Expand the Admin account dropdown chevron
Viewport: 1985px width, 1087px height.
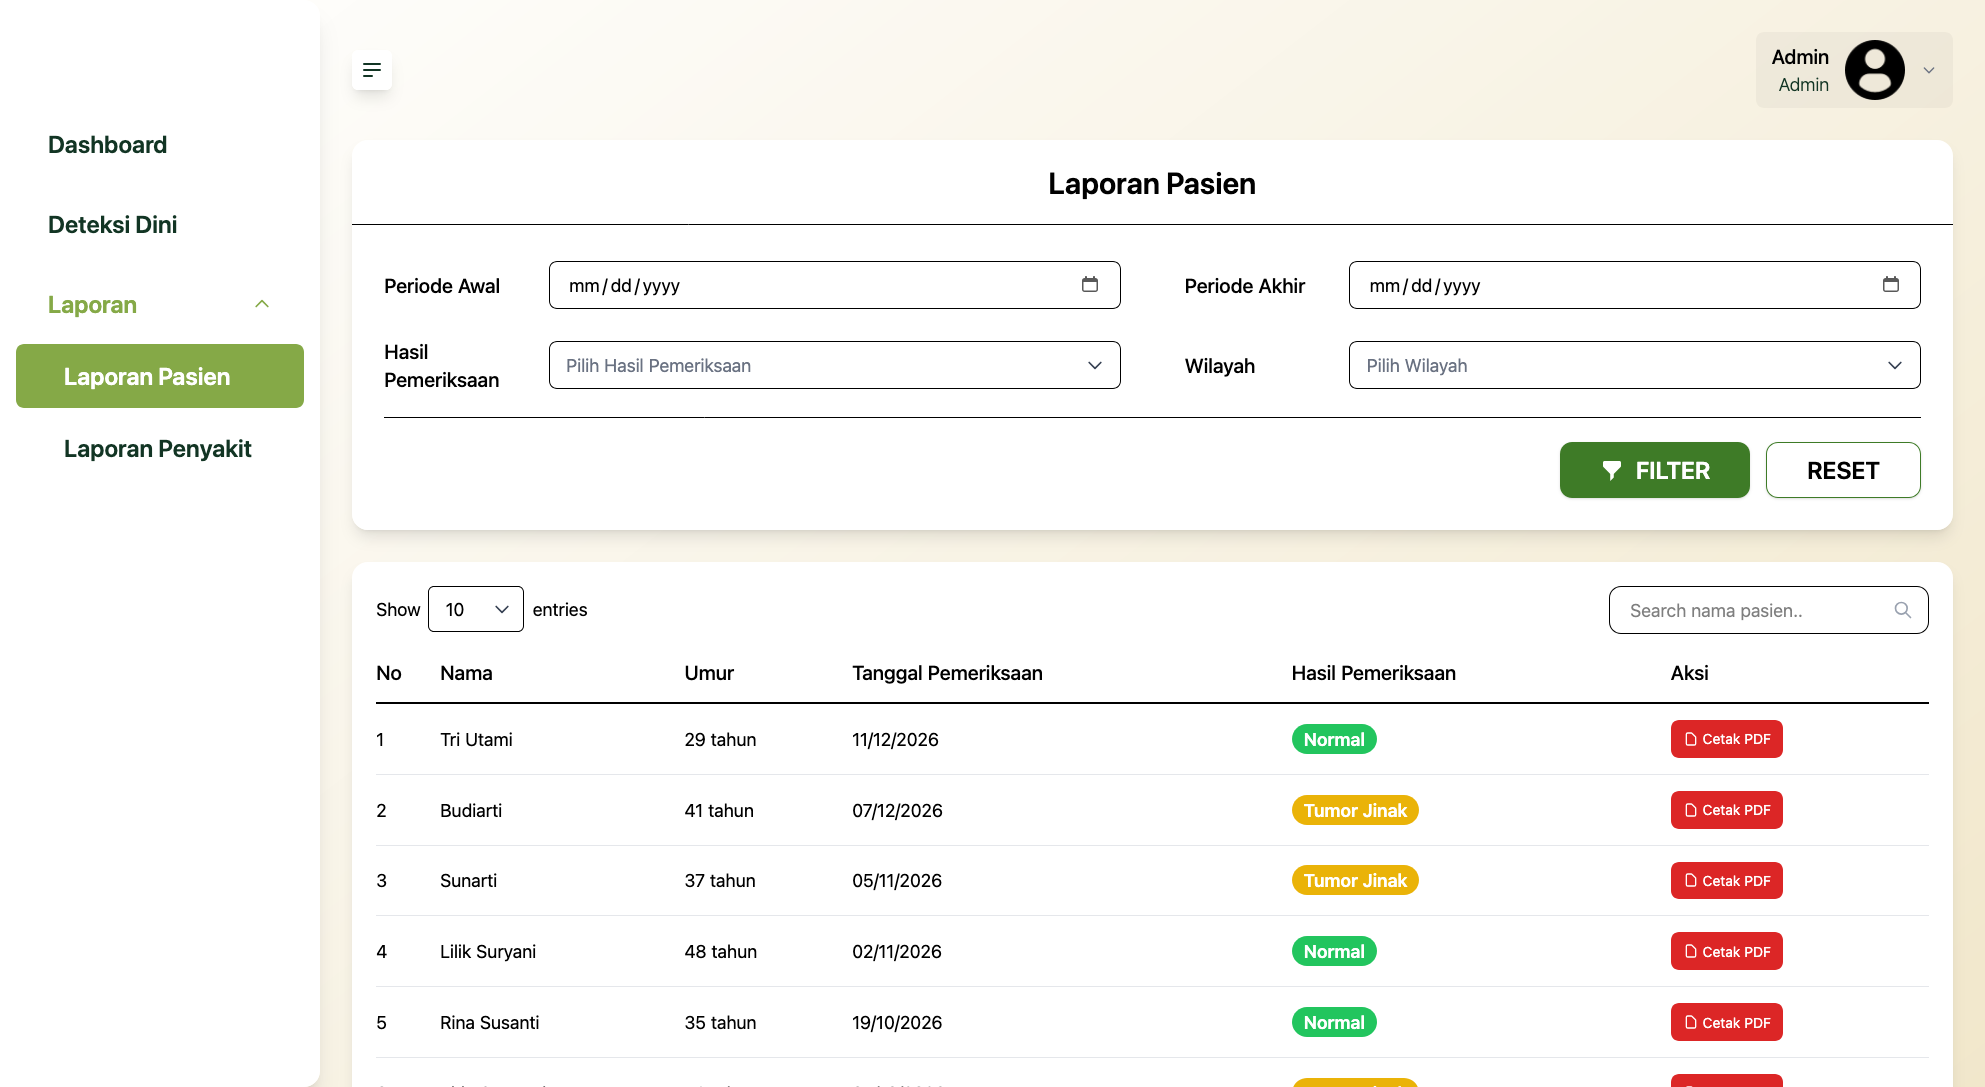[x=1929, y=71]
